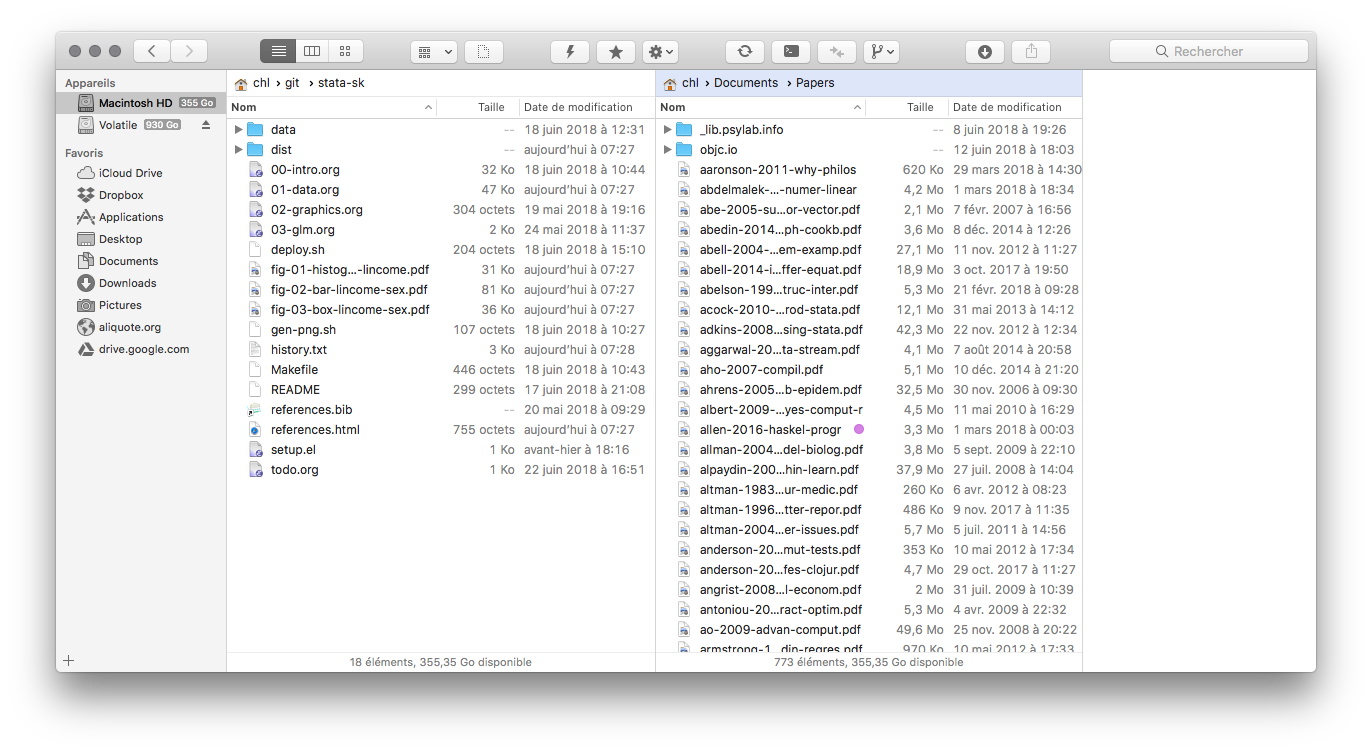Click the Documents breadcrumb in right pane
The image size is (1372, 752).
point(745,83)
